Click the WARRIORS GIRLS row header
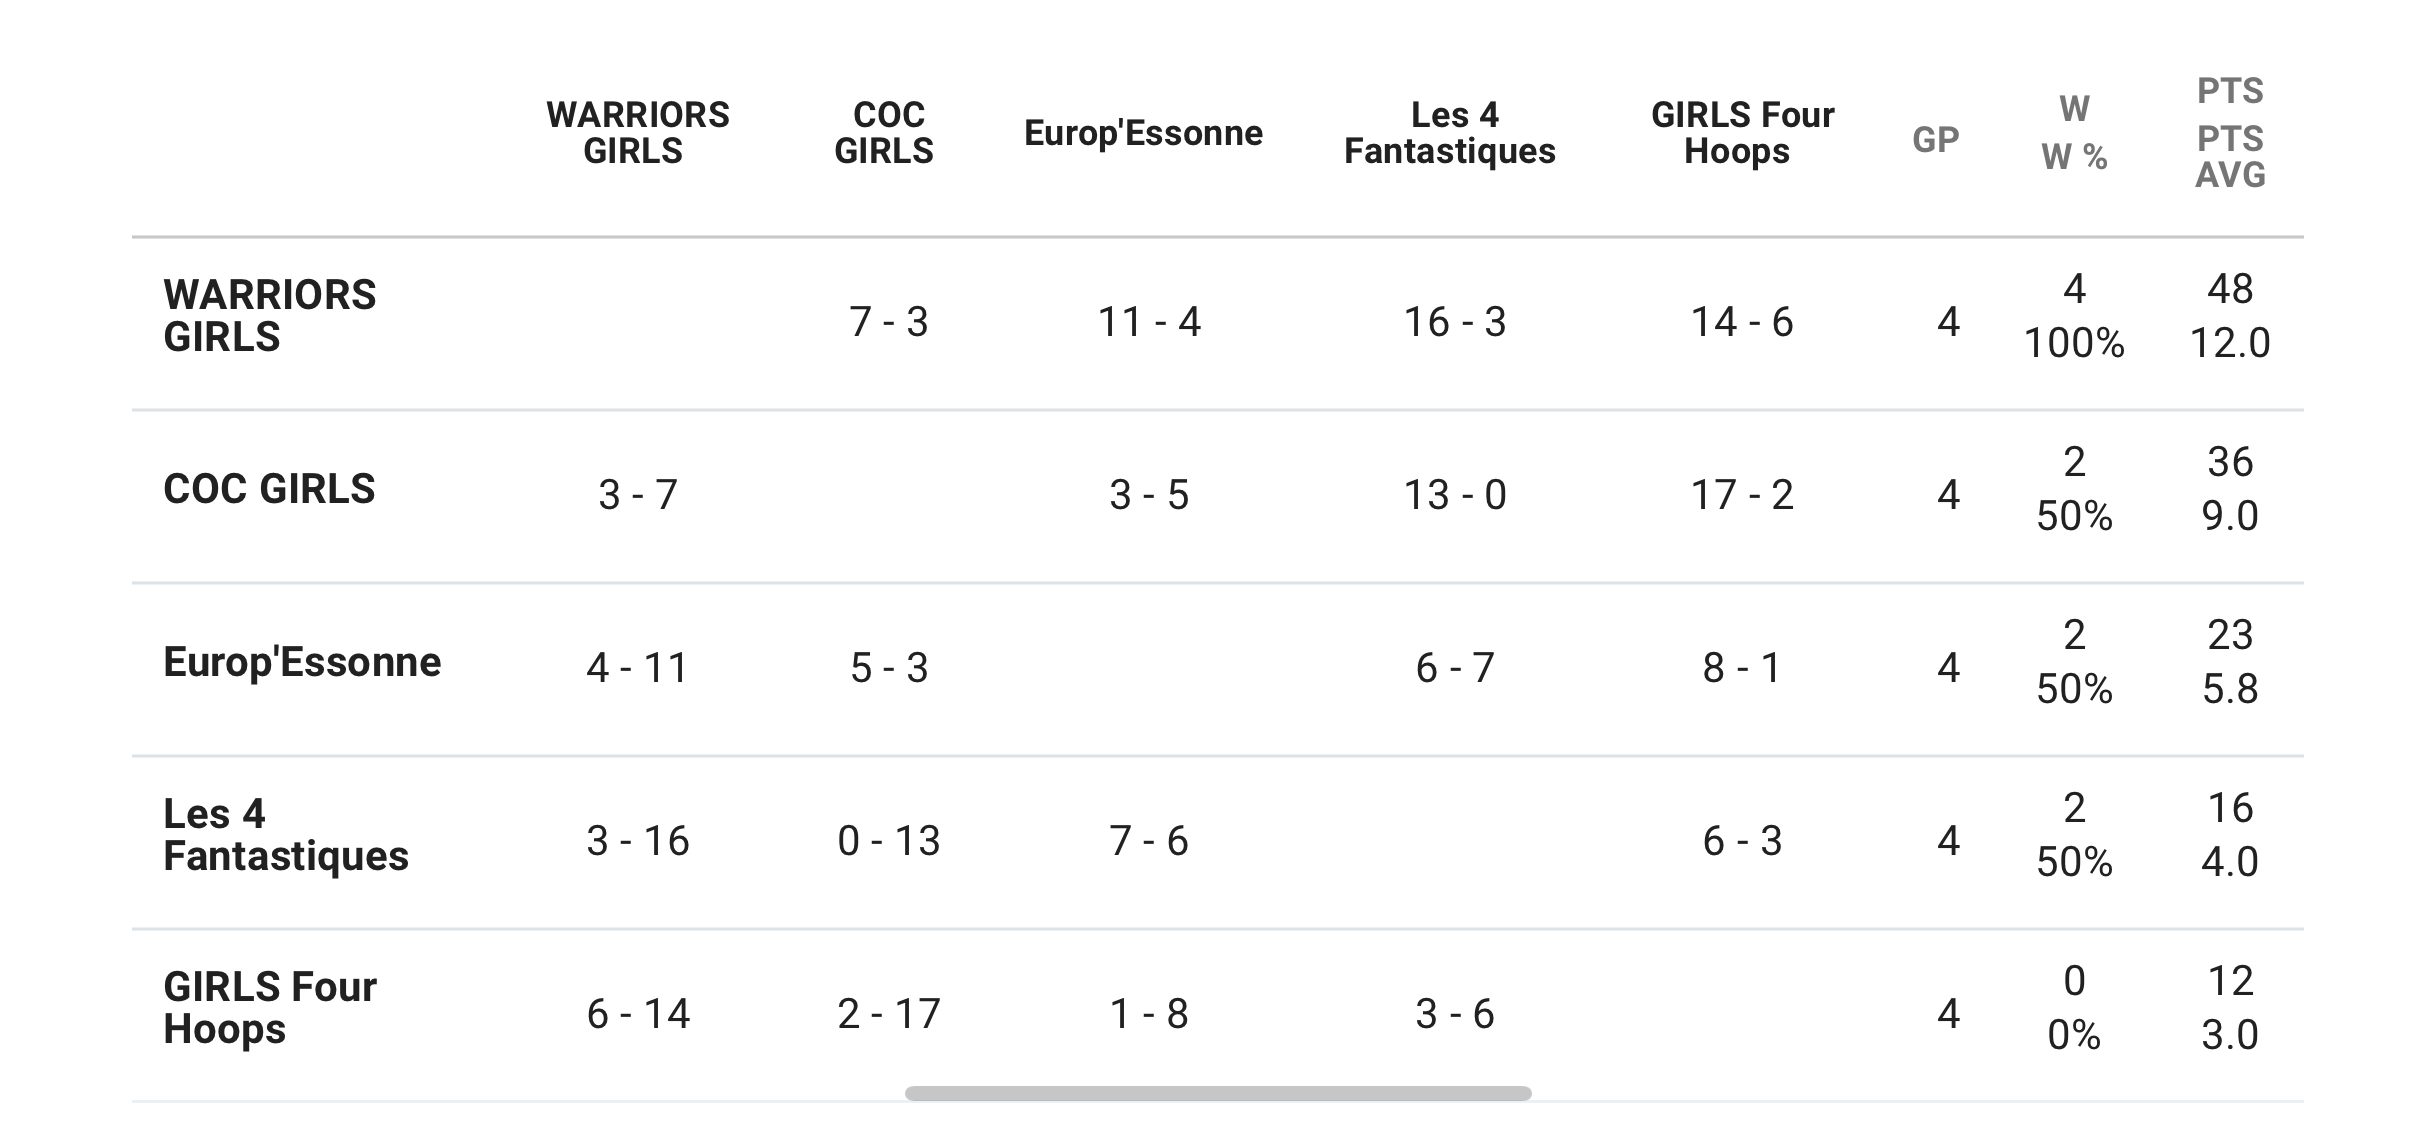This screenshot has width=2436, height=1125. (270, 316)
